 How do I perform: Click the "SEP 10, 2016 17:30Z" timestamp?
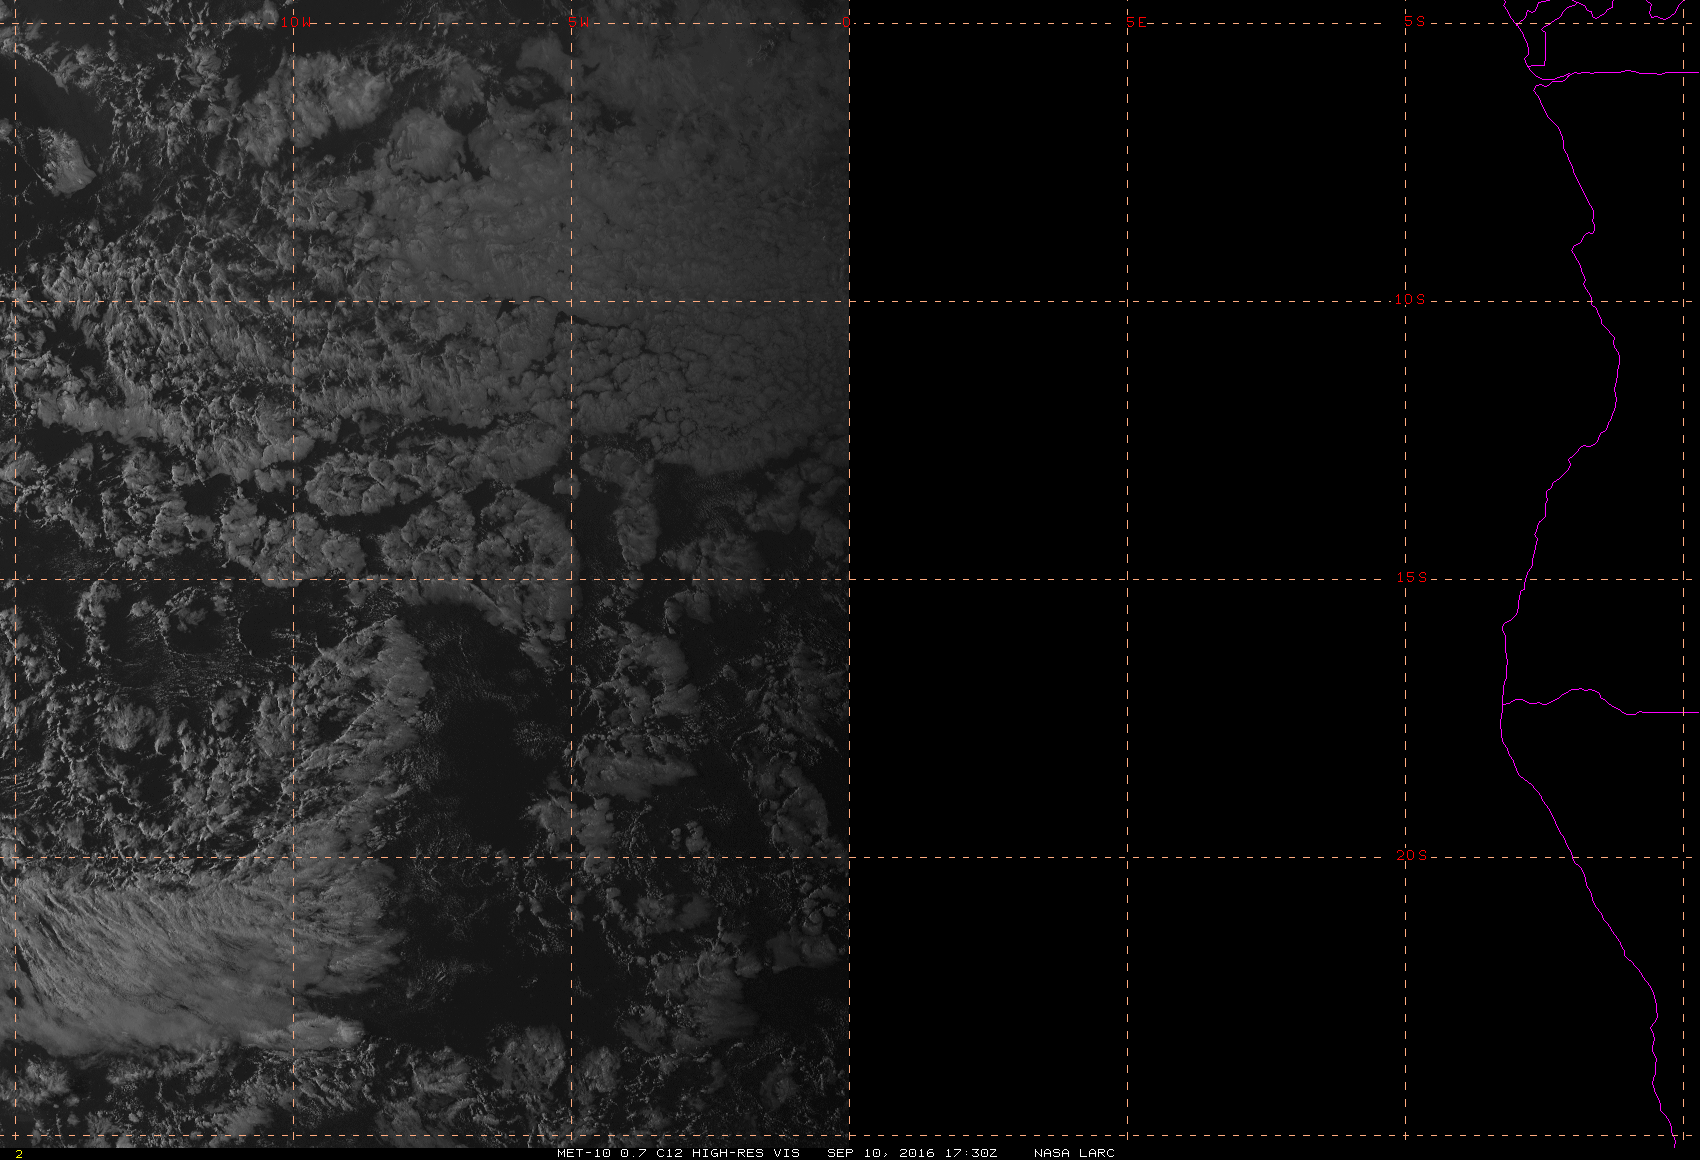tap(911, 1153)
